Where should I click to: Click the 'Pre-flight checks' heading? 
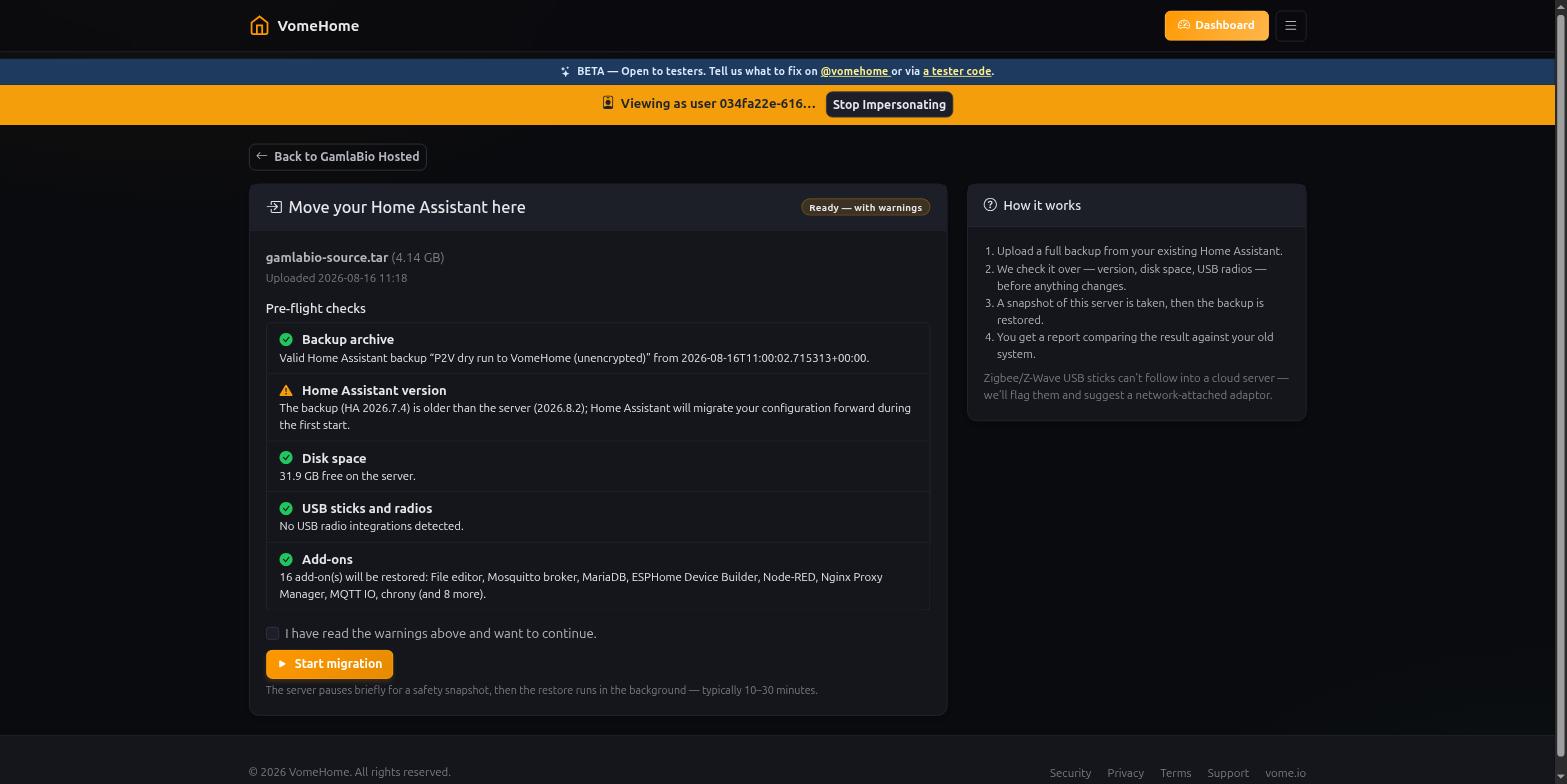click(x=315, y=309)
